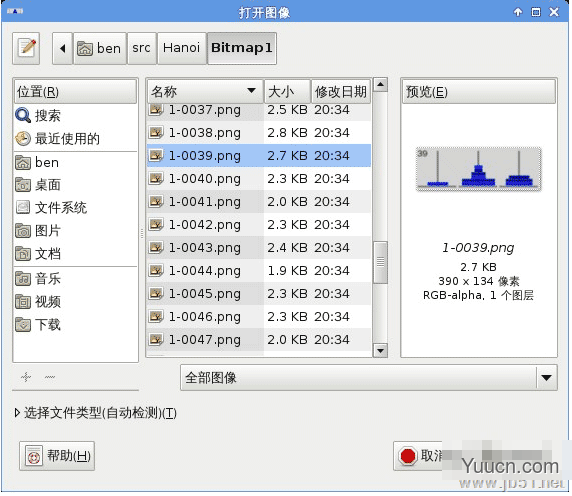The width and height of the screenshot is (572, 496).
Task: Open the 下载 downloads folder
Action: pyautogui.click(x=76, y=325)
